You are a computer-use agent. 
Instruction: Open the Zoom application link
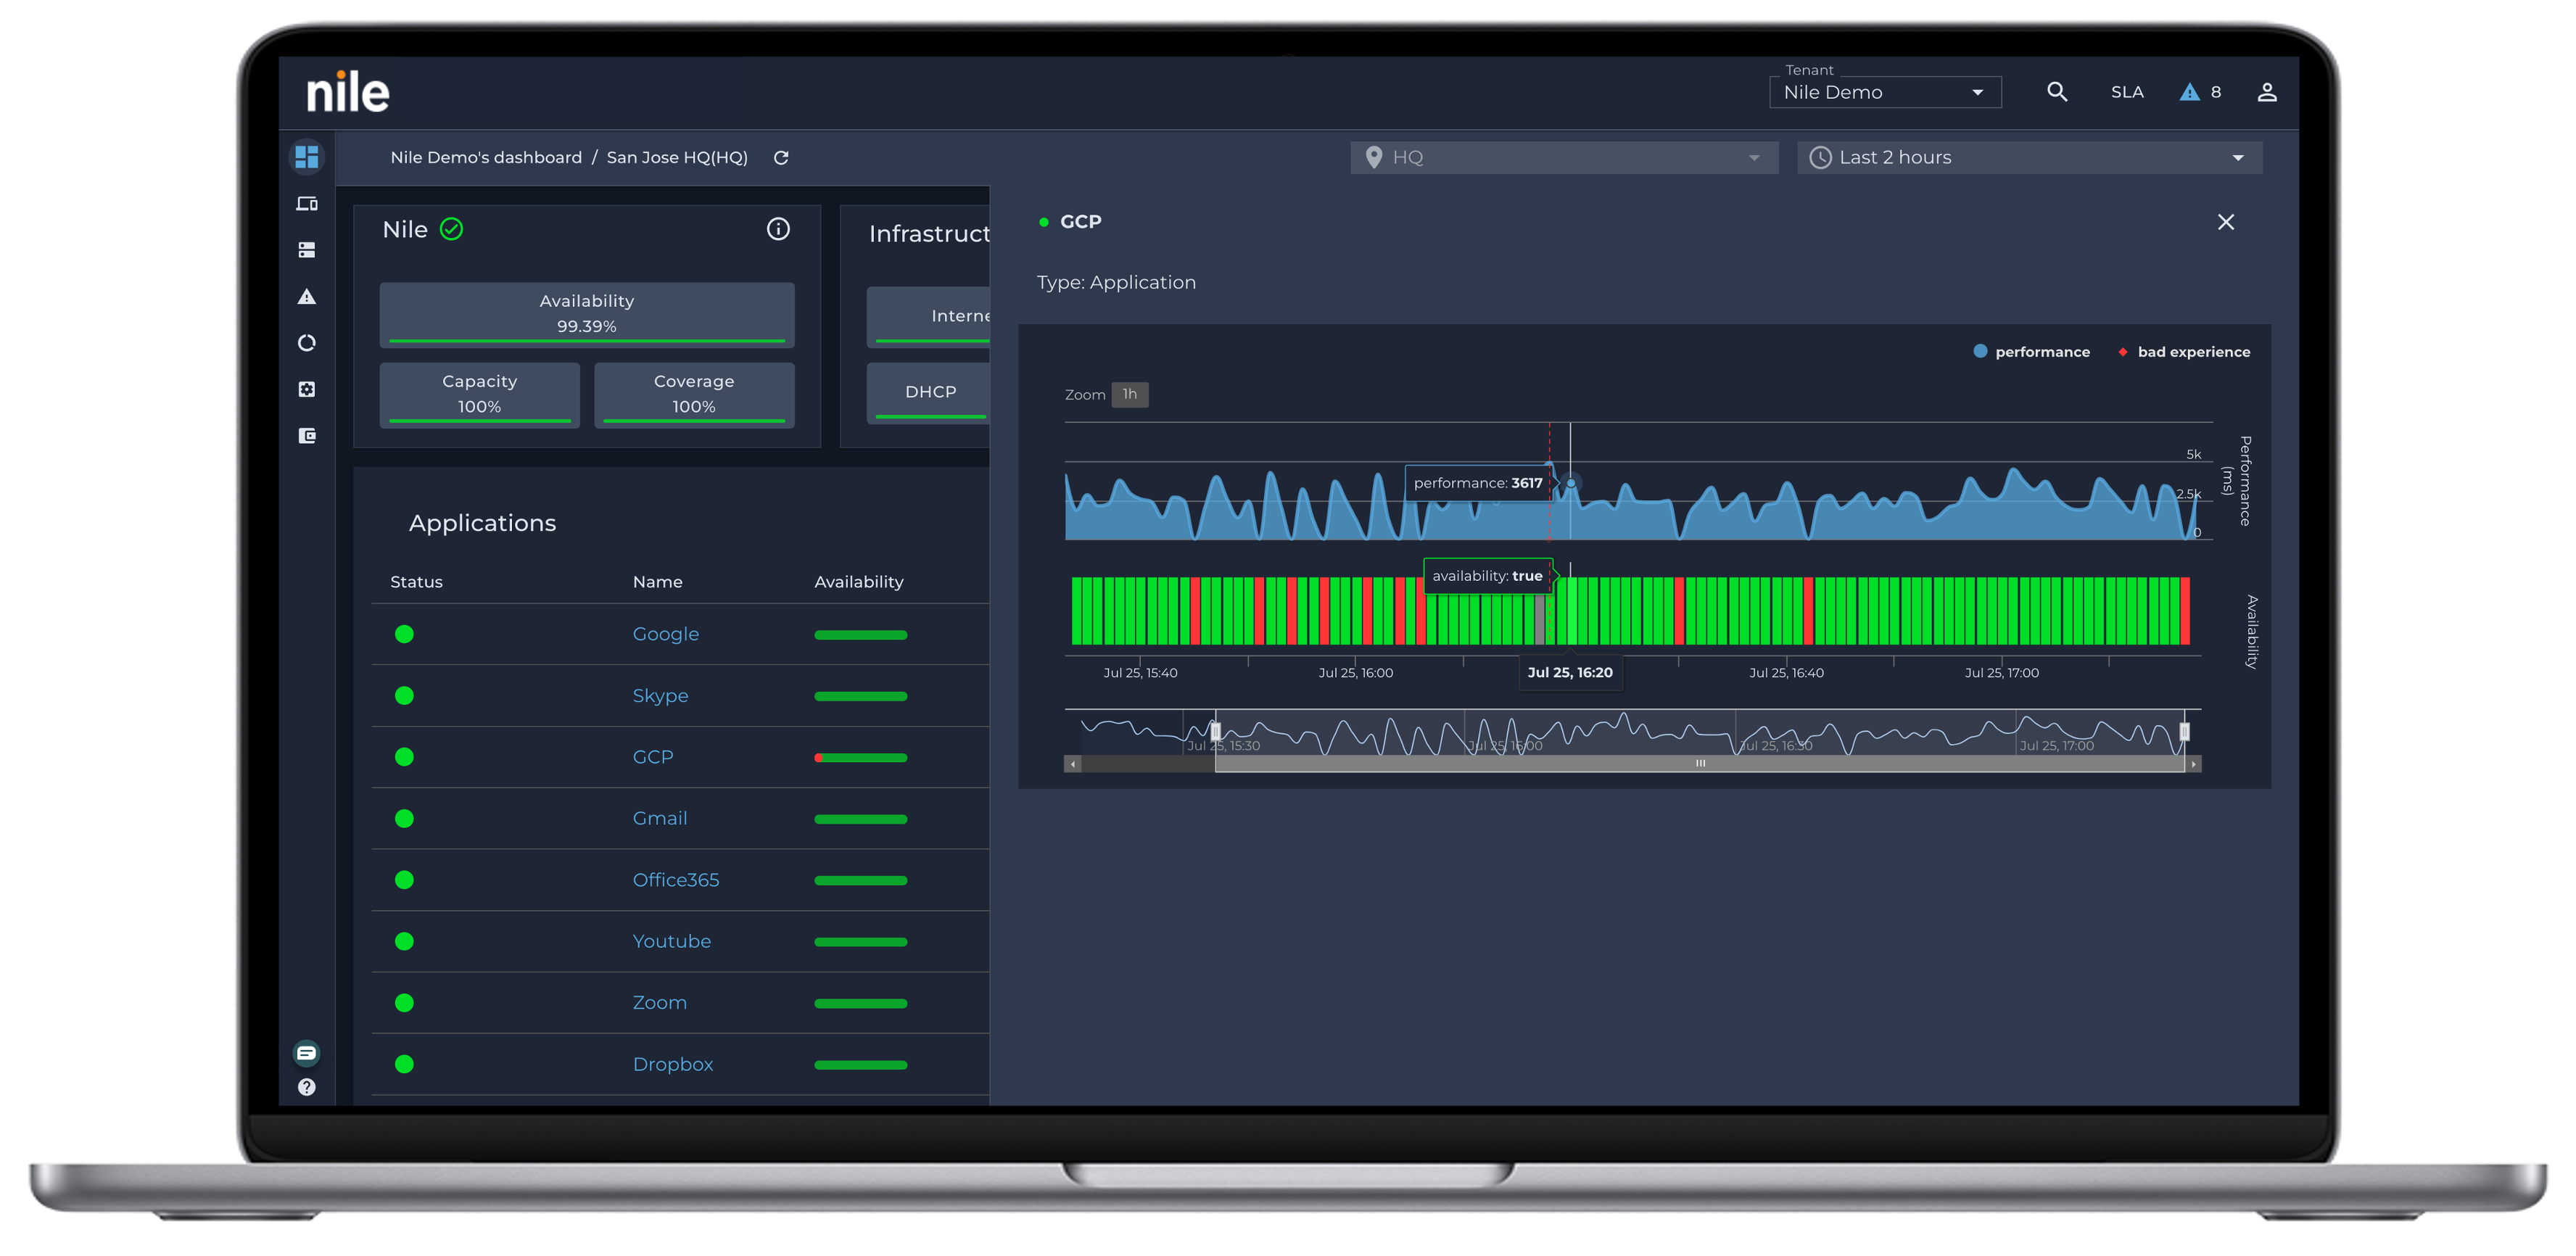point(659,1003)
